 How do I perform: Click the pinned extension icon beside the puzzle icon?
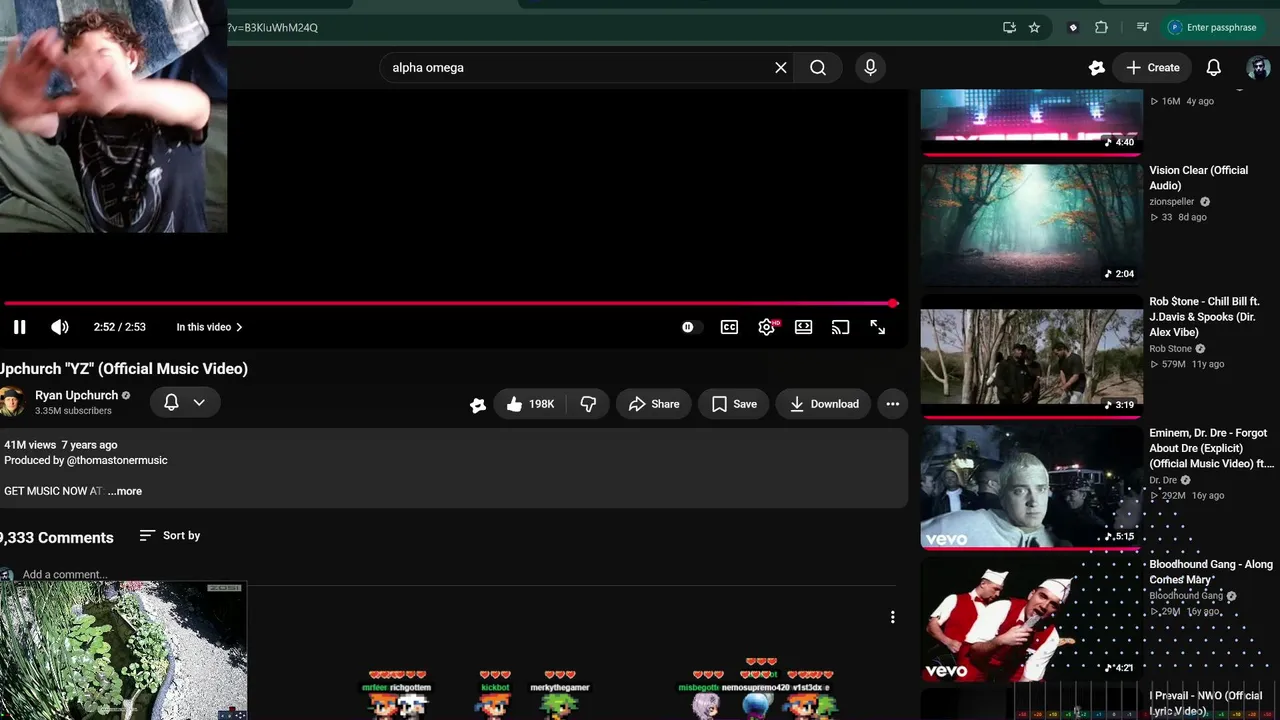tap(1073, 28)
